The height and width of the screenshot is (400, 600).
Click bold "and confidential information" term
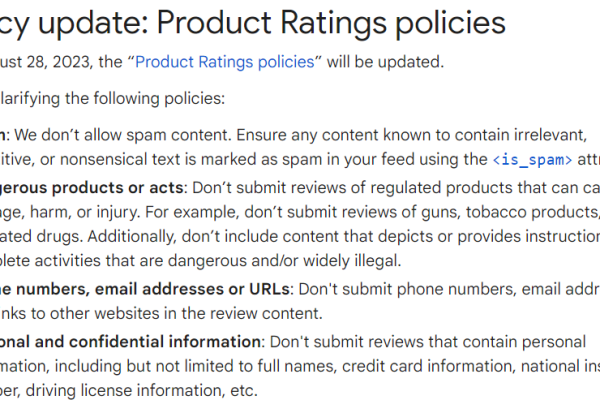point(148,342)
